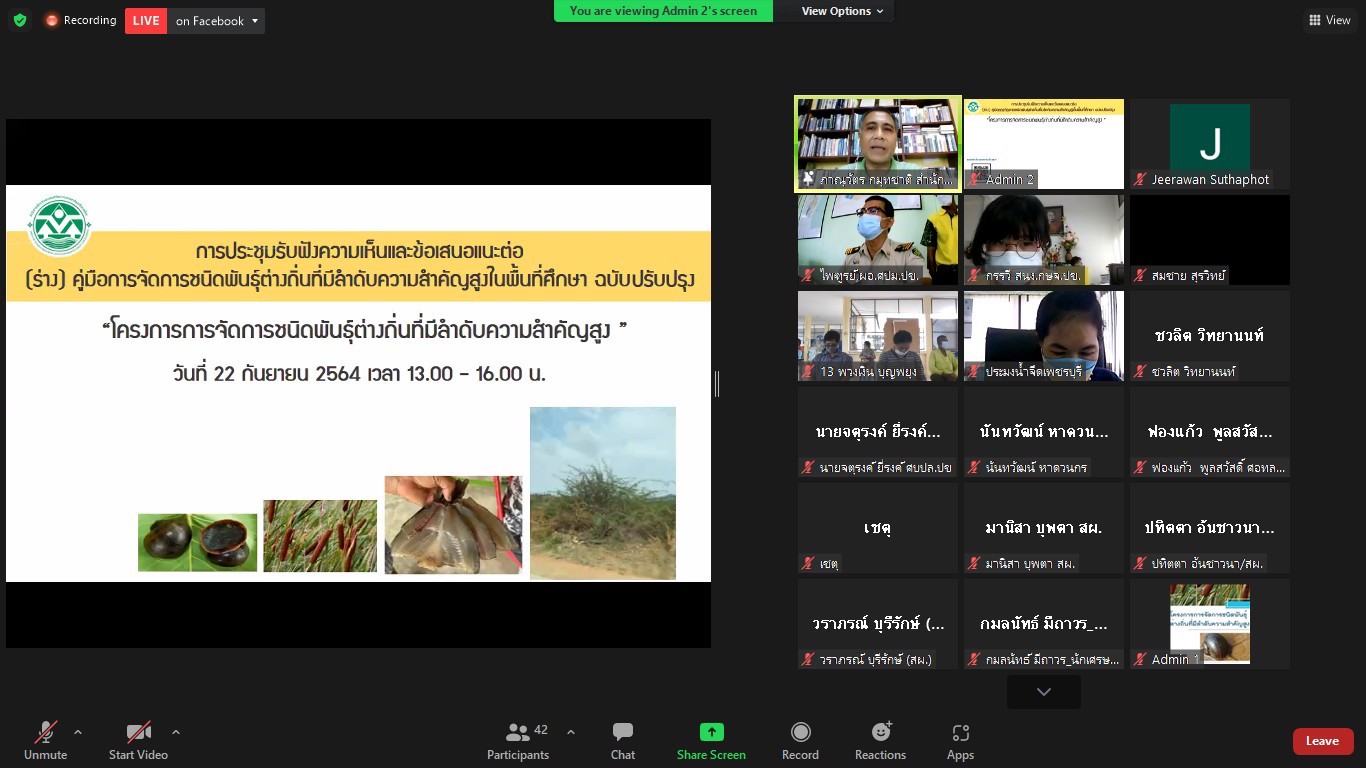Click the divider handle between share and gallery
The image size is (1366, 768).
click(x=717, y=383)
